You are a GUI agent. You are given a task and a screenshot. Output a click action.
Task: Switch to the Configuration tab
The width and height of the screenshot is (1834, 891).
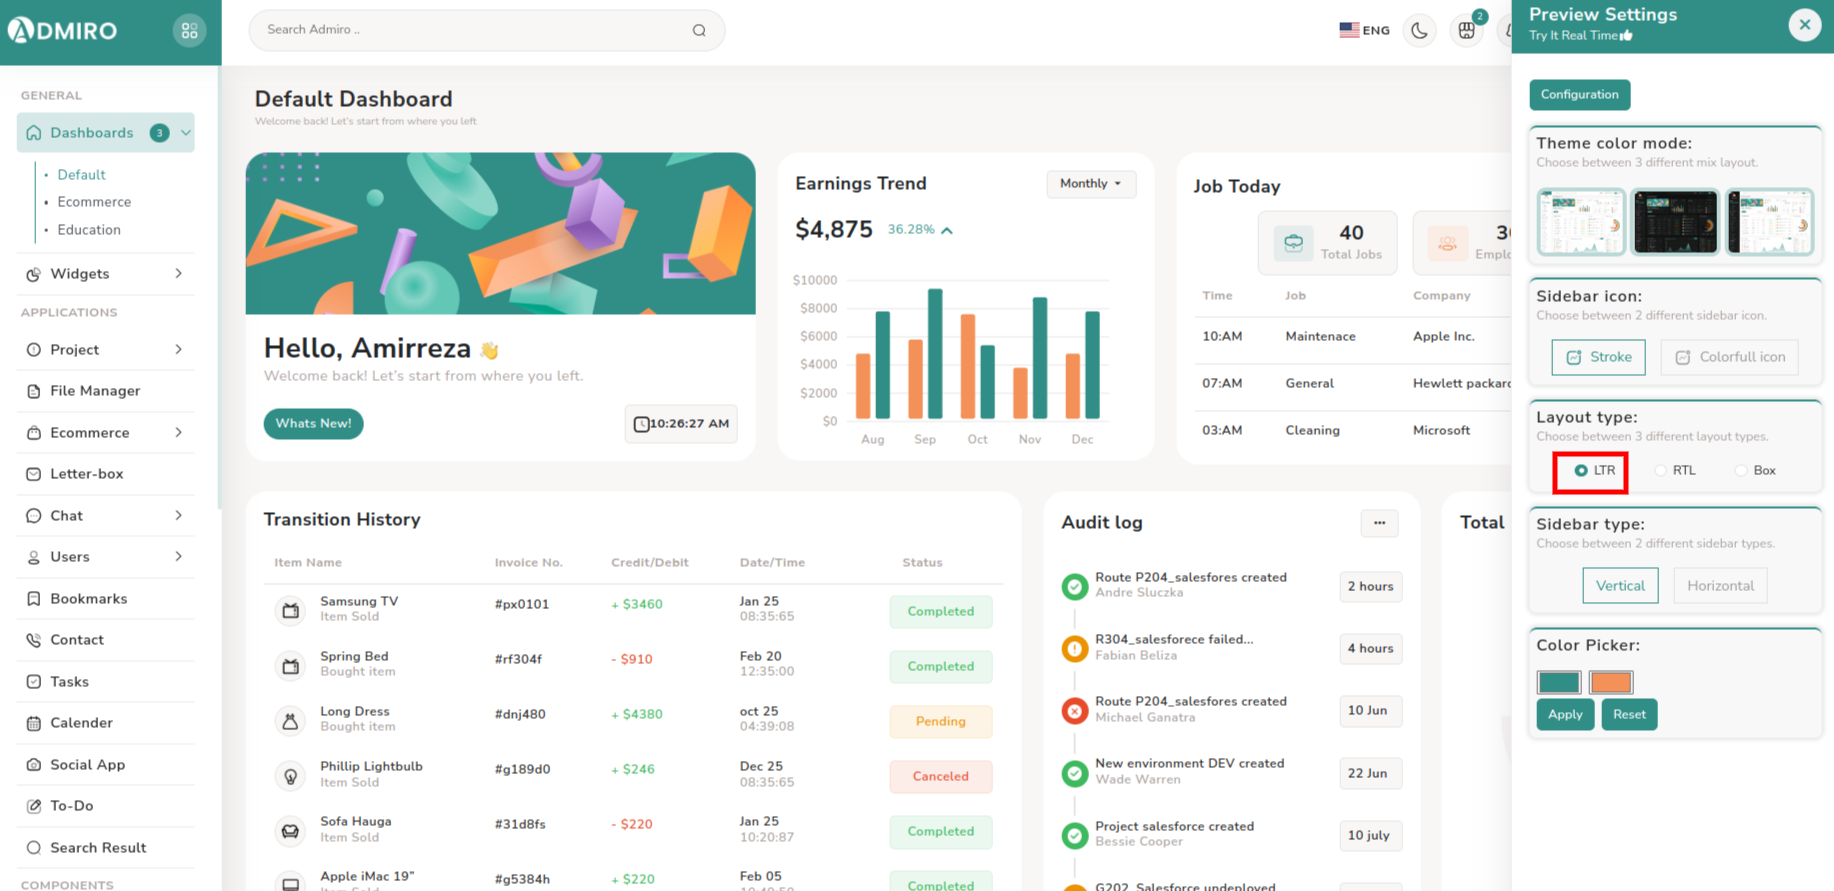1579,95
